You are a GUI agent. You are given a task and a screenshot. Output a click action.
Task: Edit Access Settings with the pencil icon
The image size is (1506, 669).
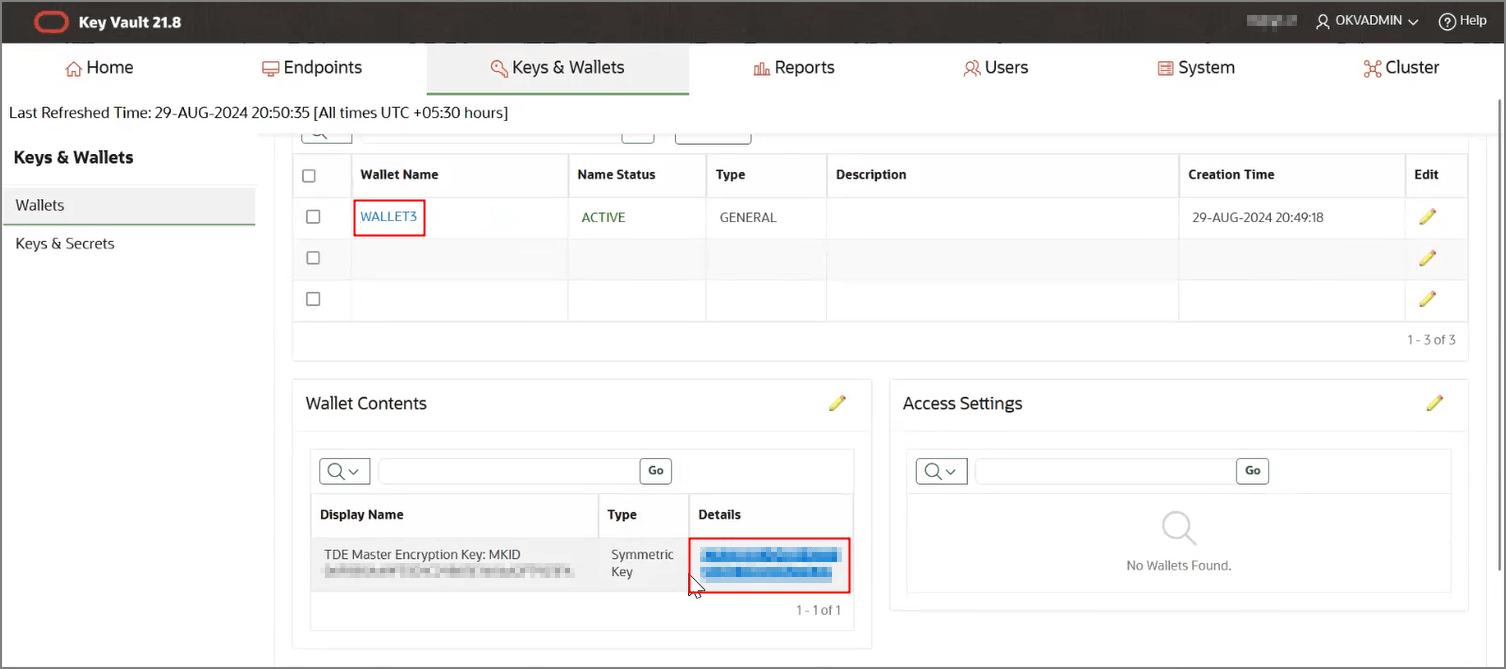tap(1435, 403)
